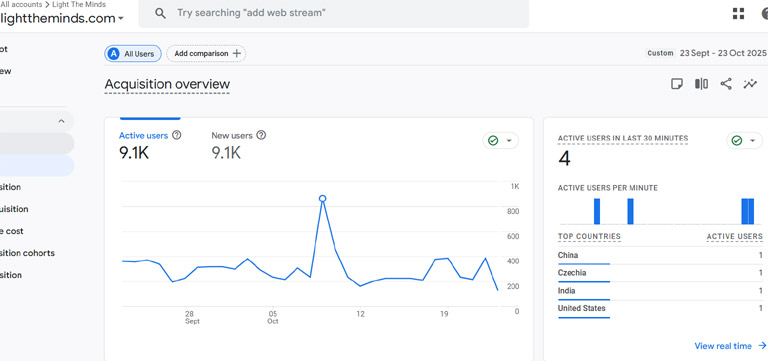Click Add comparison button

[x=206, y=54]
